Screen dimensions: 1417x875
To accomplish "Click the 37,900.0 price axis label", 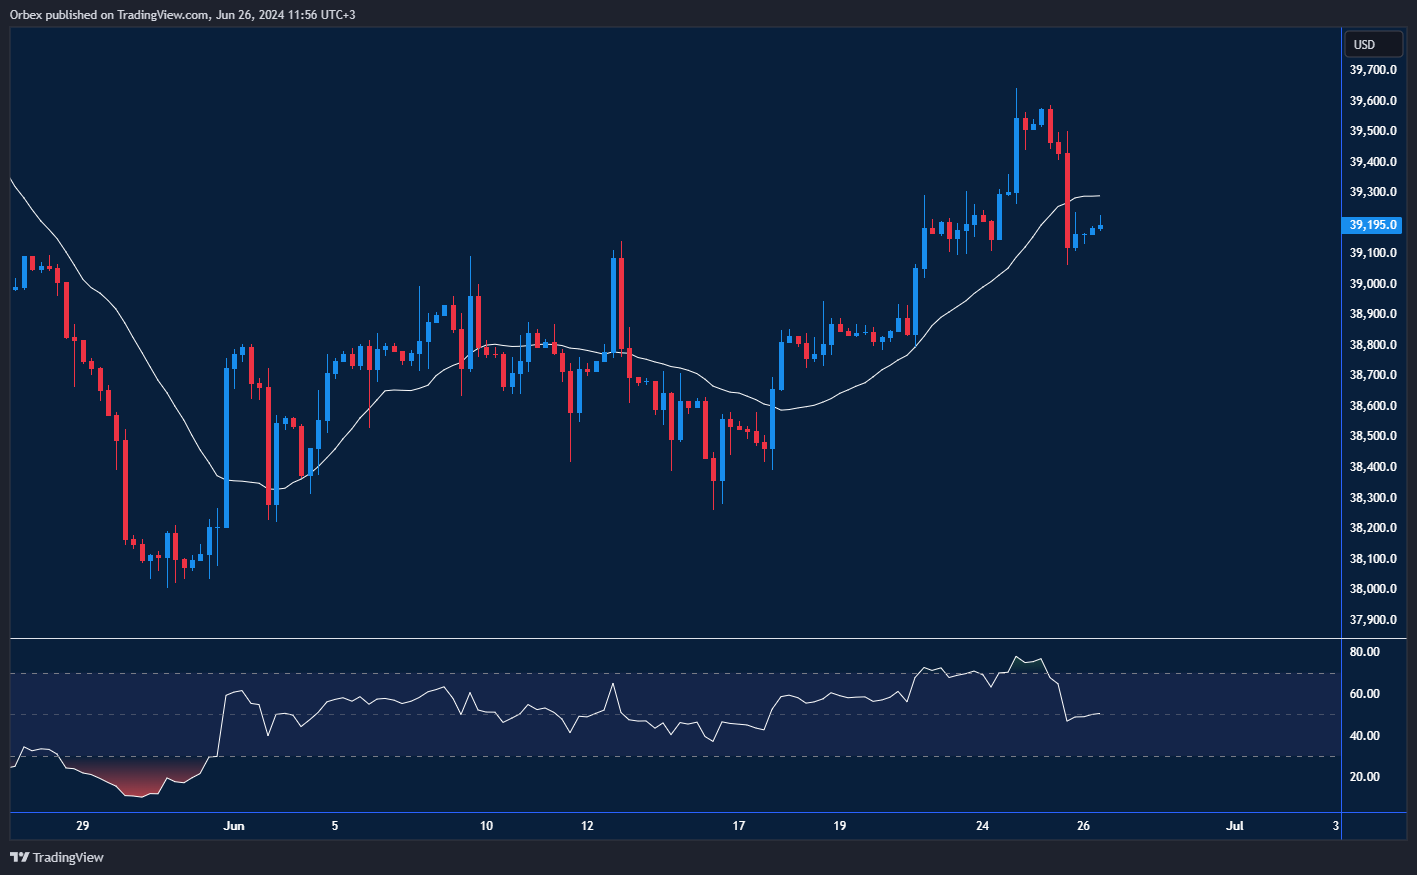I will 1372,620.
